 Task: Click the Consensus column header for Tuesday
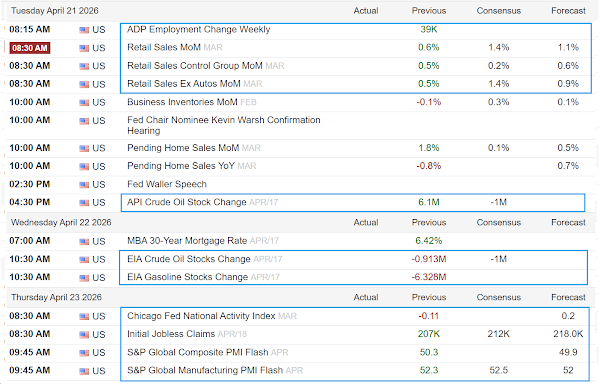(499, 11)
